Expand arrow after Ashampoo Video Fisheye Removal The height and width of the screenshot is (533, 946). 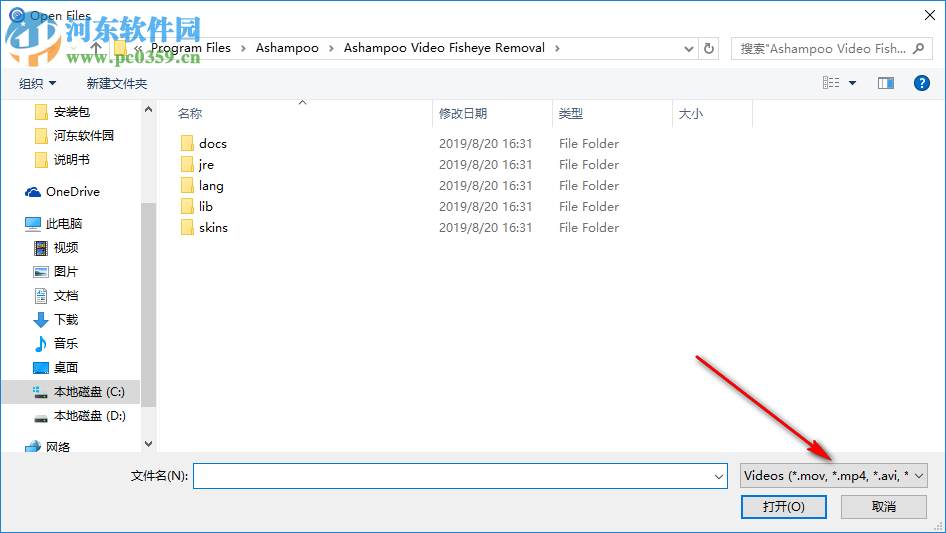557,48
